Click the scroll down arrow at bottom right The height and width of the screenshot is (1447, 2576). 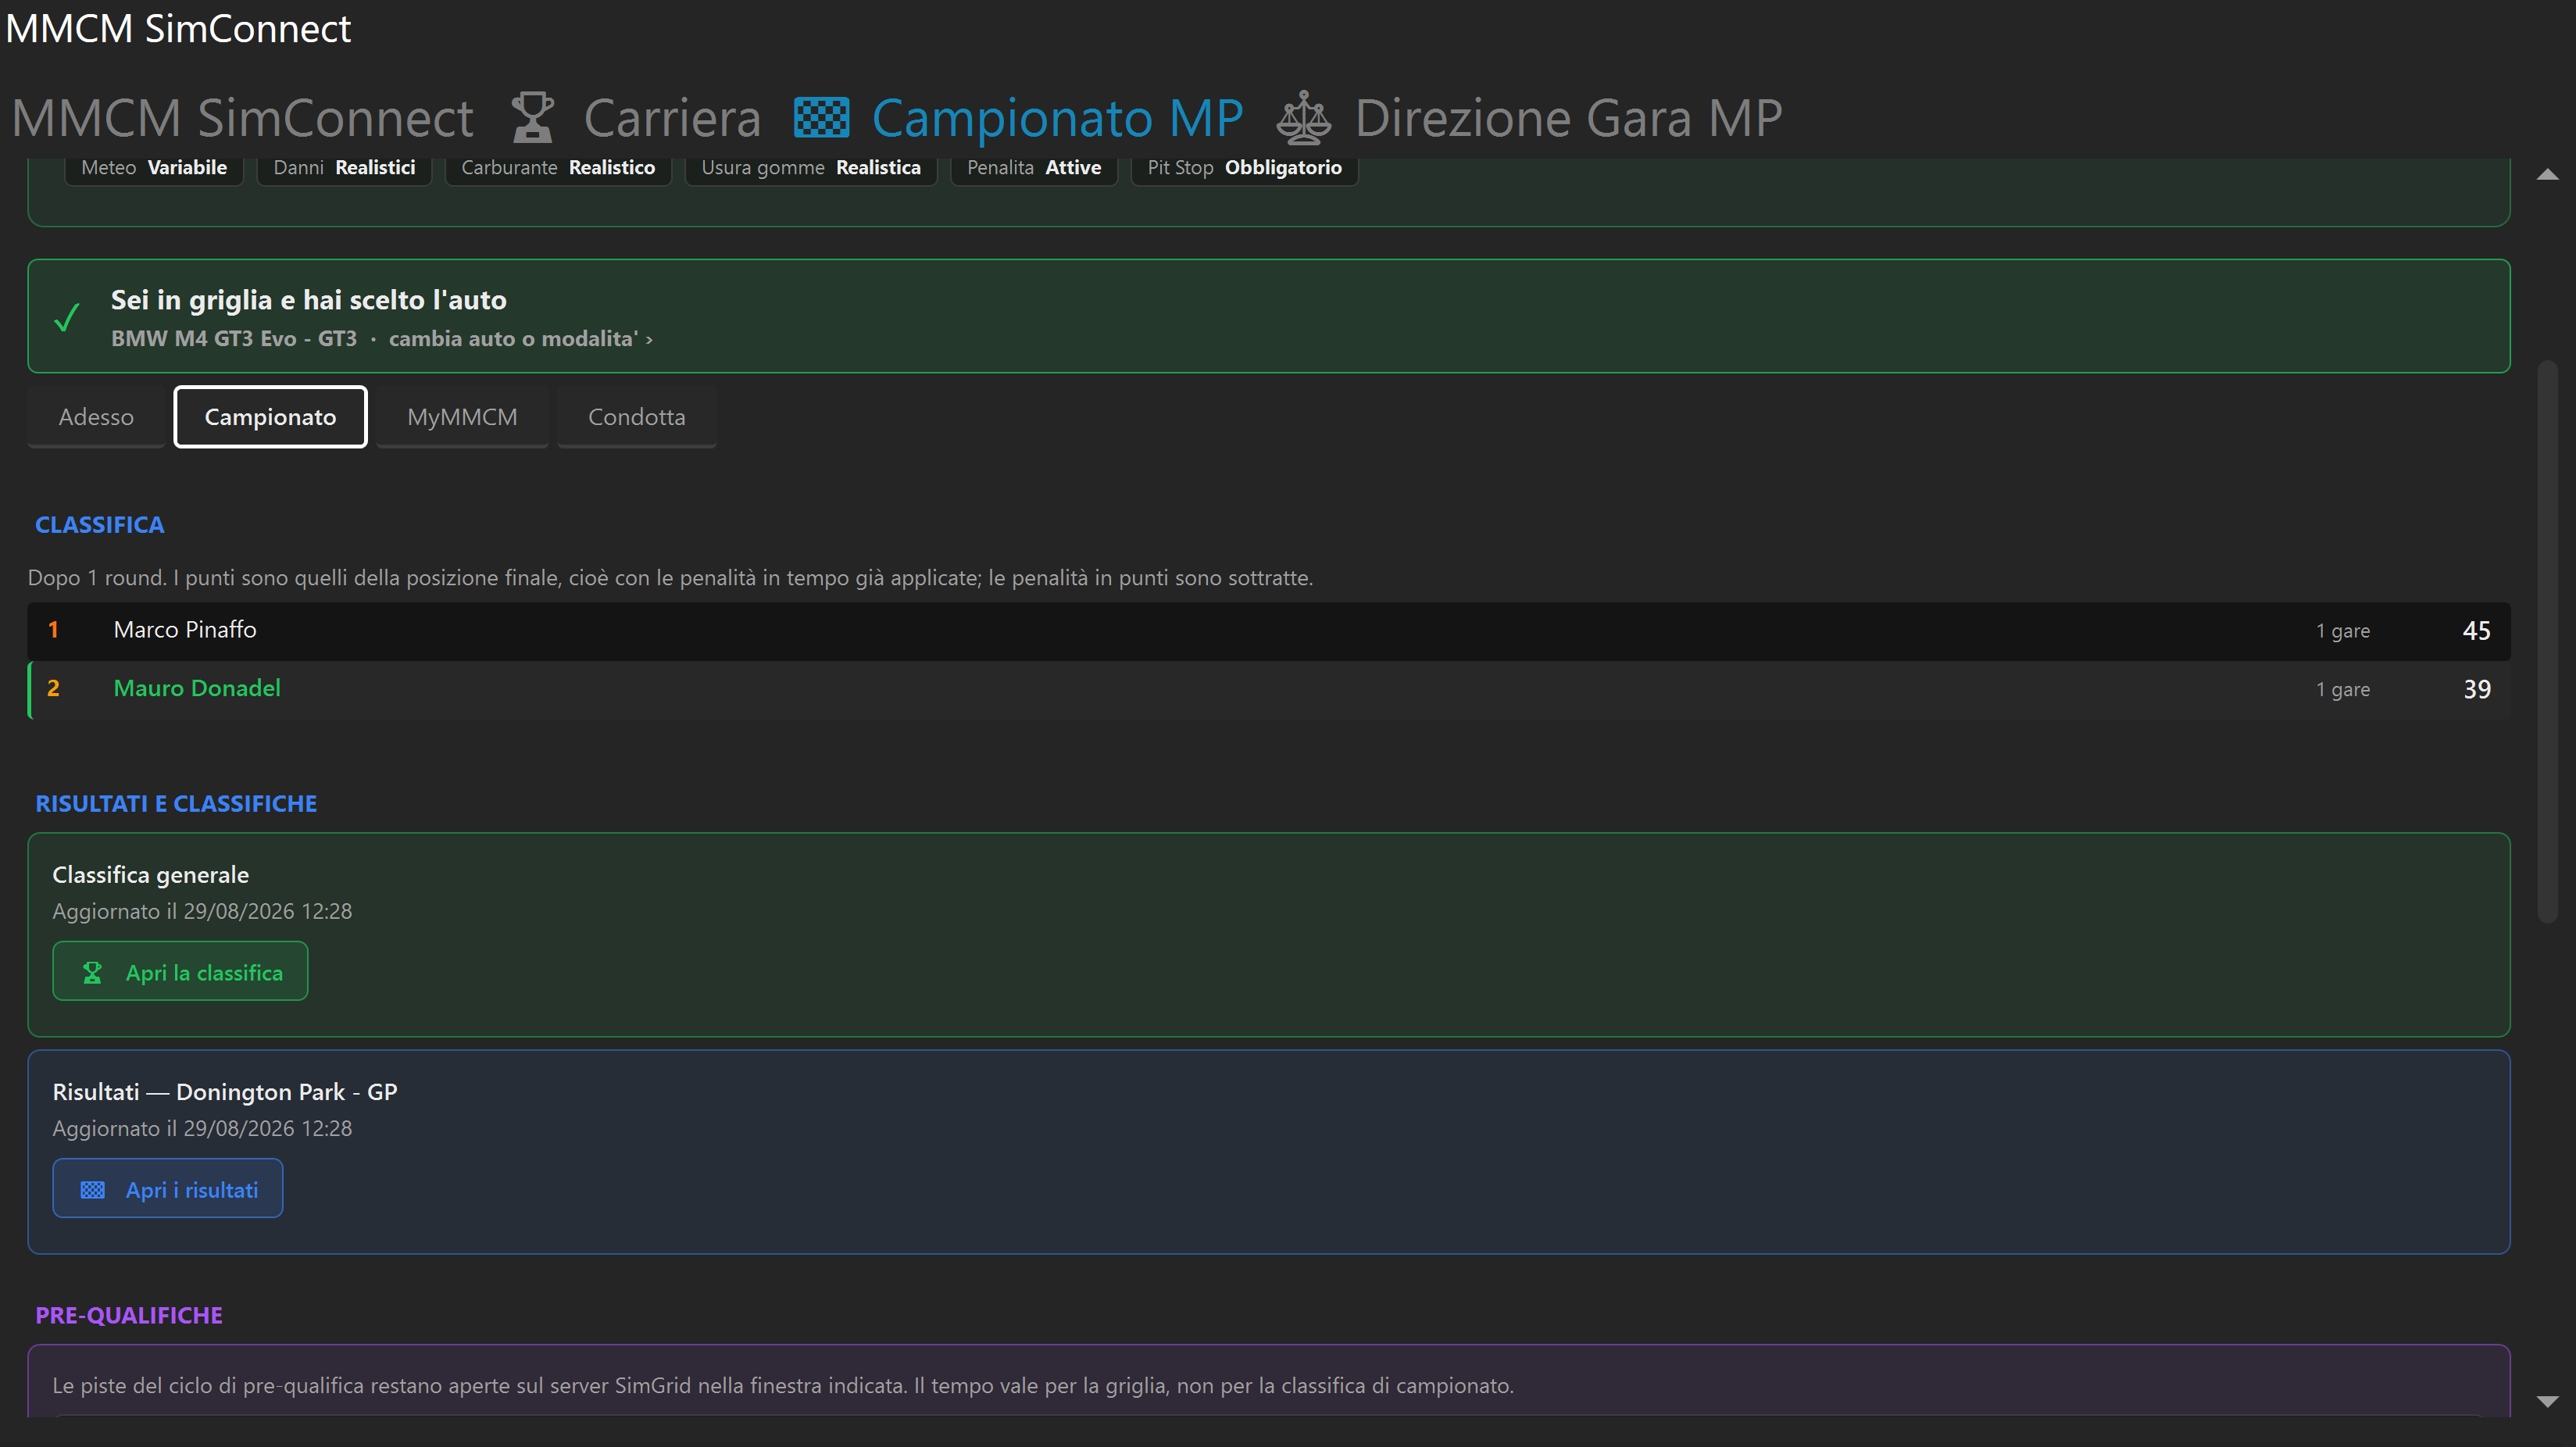point(2547,1402)
